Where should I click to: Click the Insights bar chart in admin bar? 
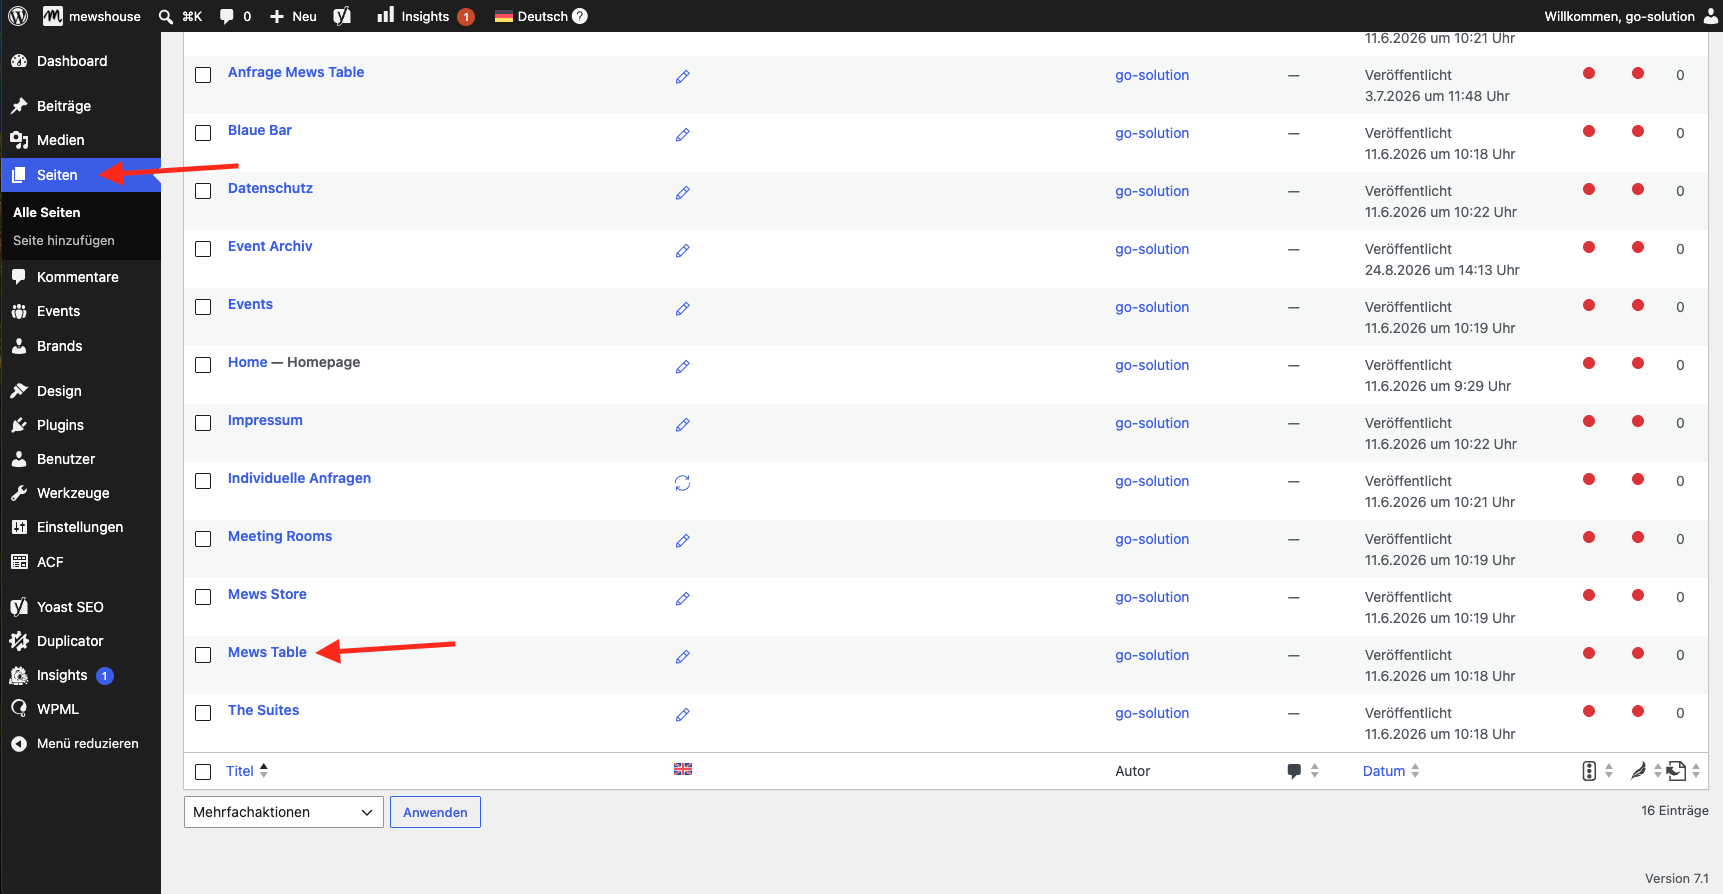click(385, 15)
